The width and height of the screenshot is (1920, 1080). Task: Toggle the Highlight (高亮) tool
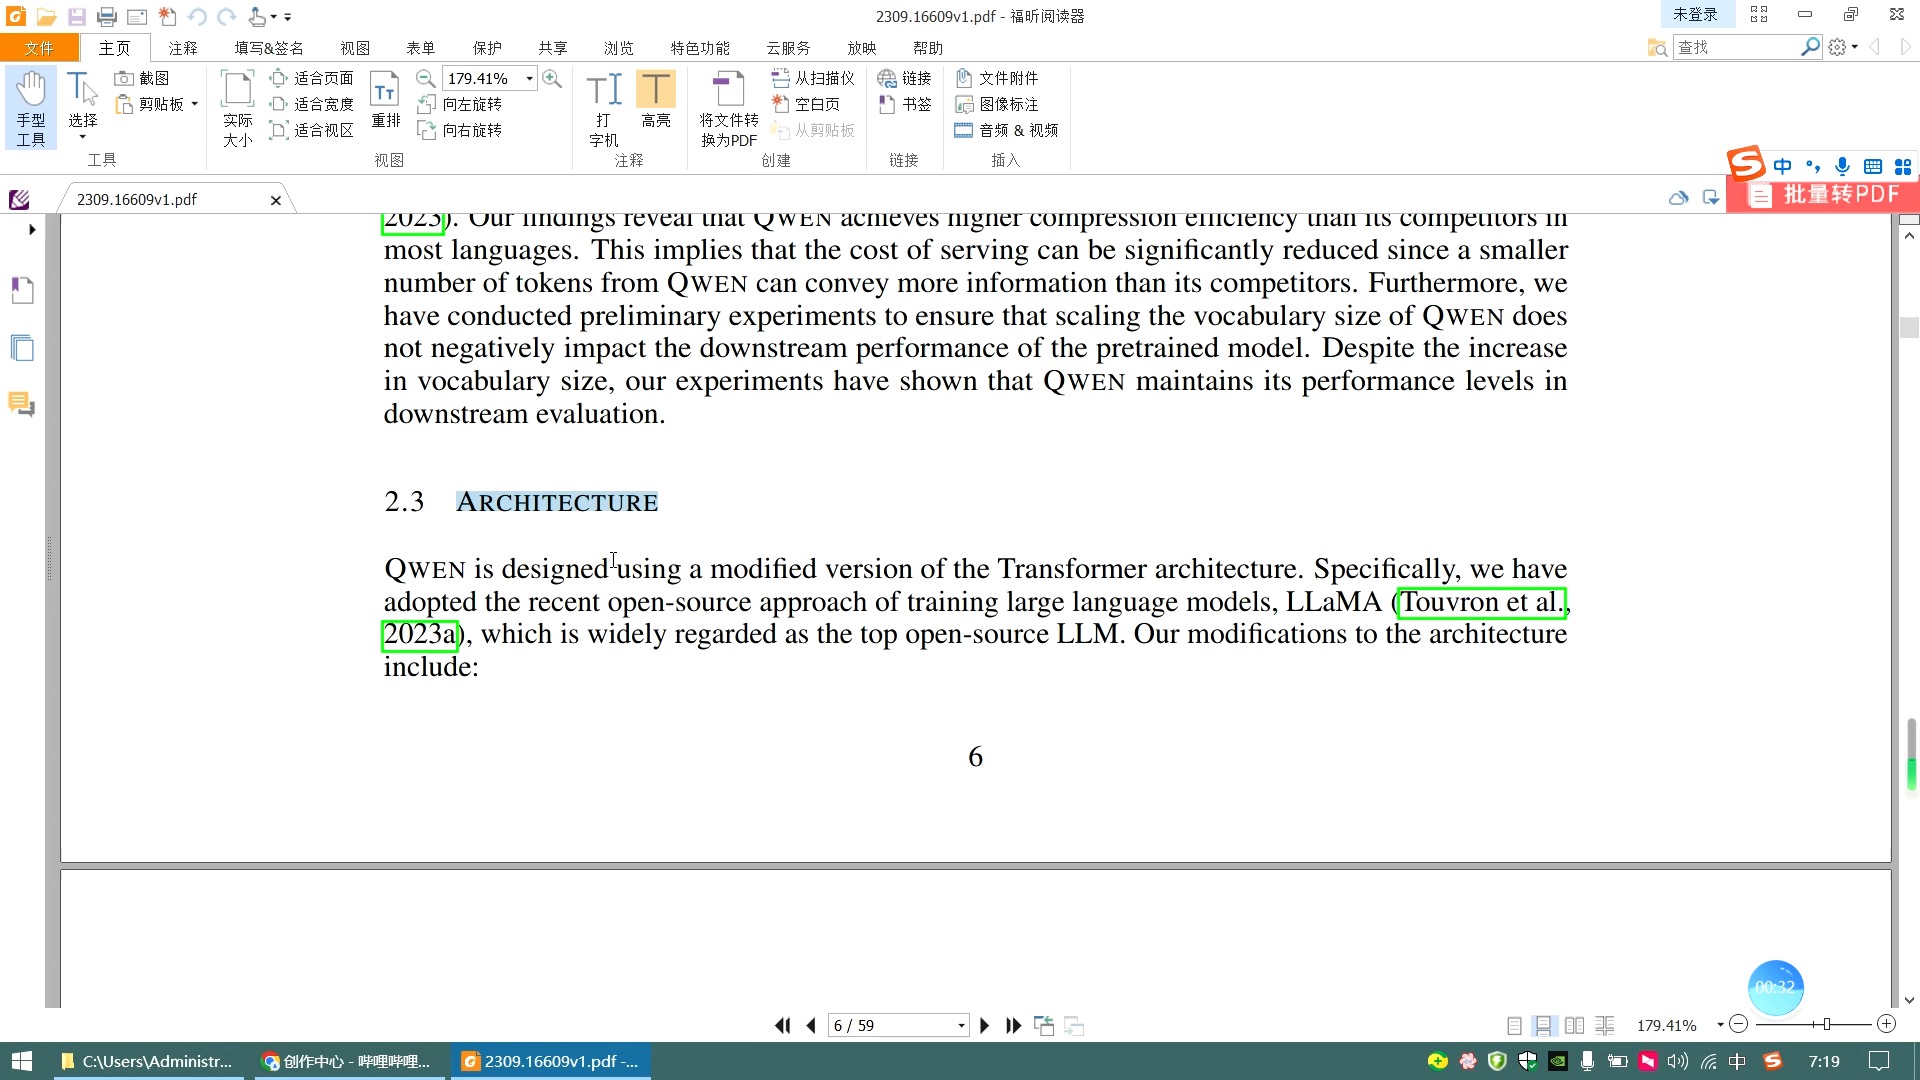tap(656, 100)
